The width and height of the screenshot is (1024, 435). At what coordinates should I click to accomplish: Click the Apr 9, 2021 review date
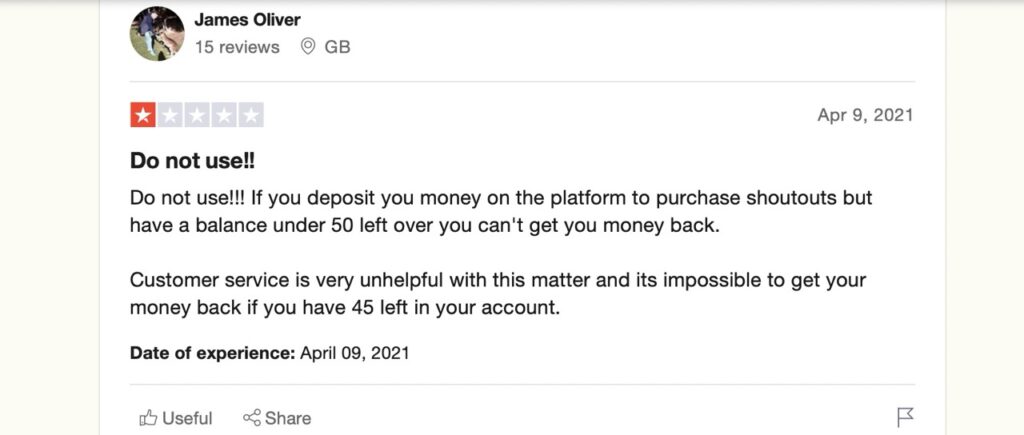865,115
